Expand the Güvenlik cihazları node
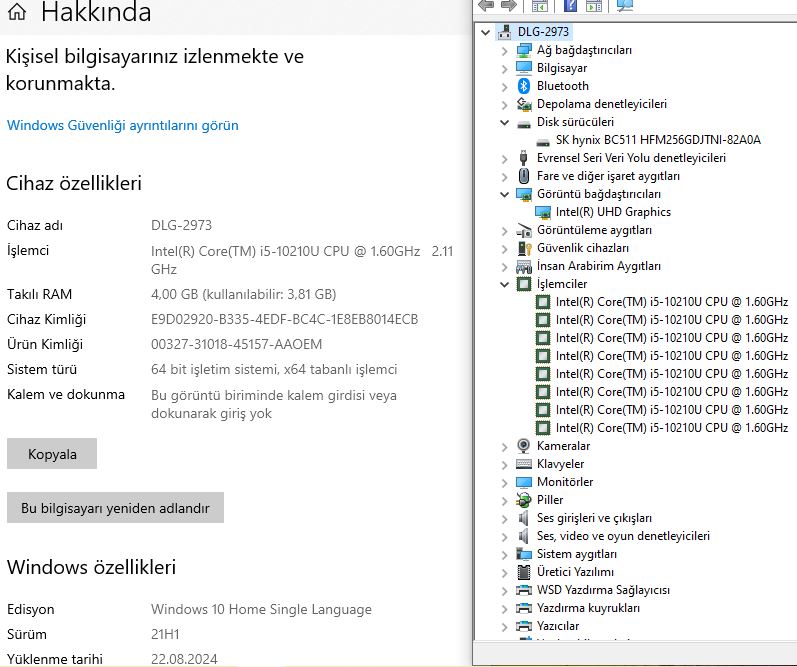 [504, 249]
